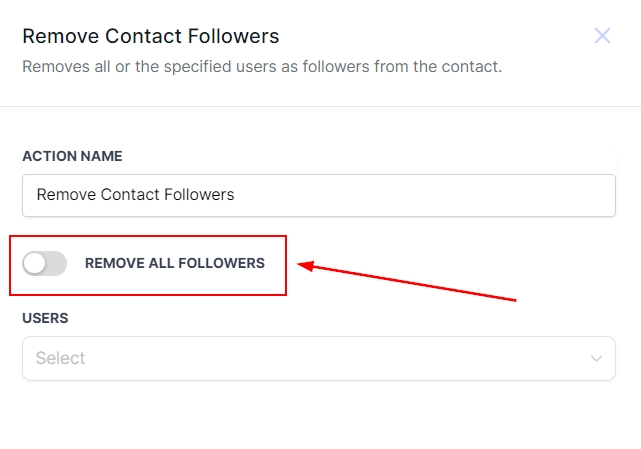The image size is (641, 449).
Task: Dismiss the dialog using the X icon
Action: point(602,36)
